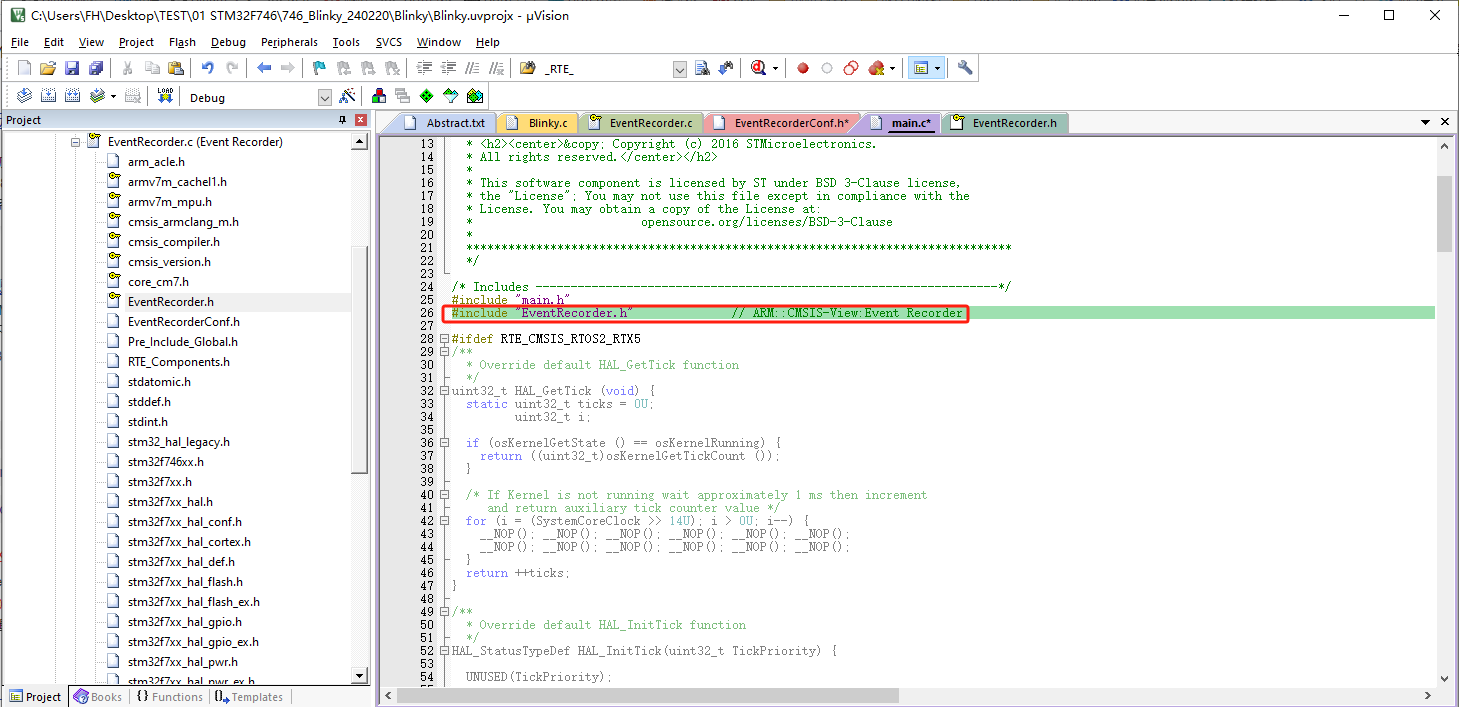Open the Pack Installer icon
The image size is (1459, 707).
475,96
